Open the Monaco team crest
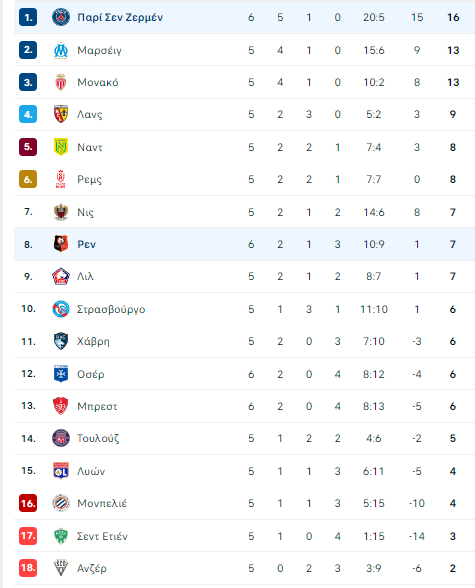Screen dimensions: 475x588 click(61, 82)
